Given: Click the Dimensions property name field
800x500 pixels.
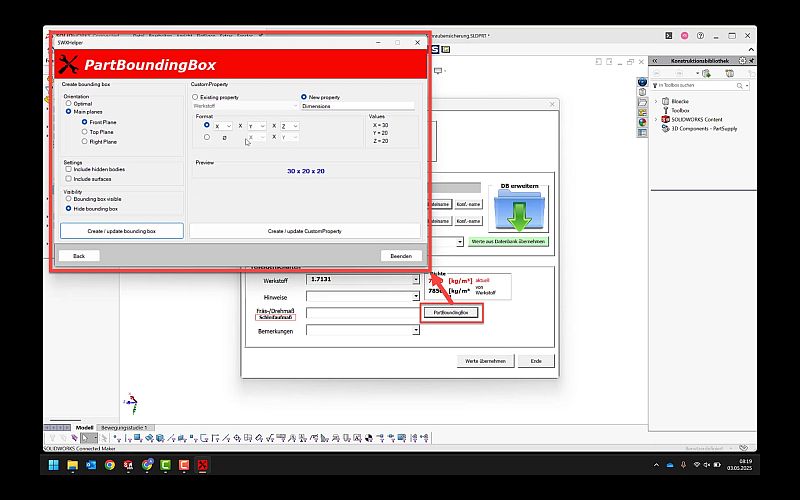Looking at the screenshot, I should point(358,106).
